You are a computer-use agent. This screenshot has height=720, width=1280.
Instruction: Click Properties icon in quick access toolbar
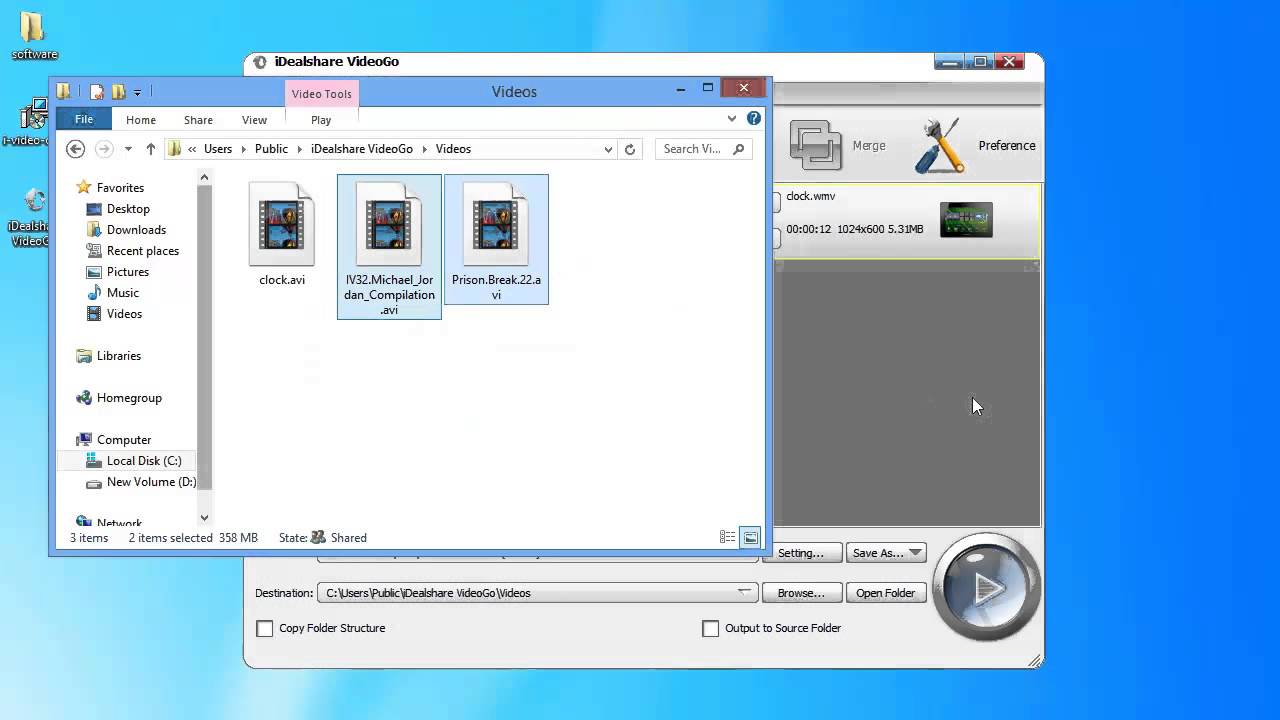(x=97, y=92)
